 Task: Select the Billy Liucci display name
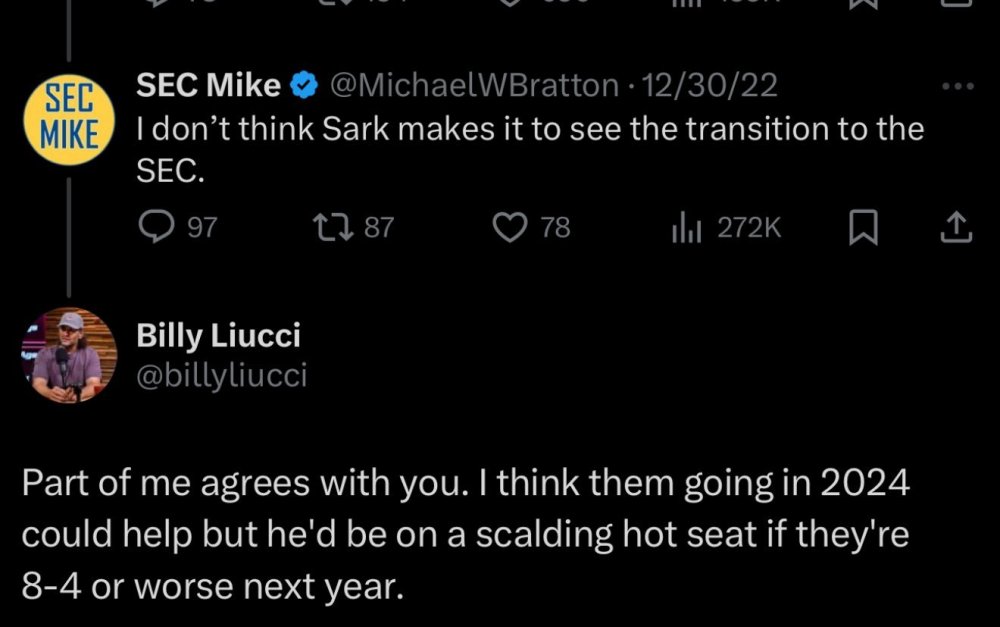point(218,336)
